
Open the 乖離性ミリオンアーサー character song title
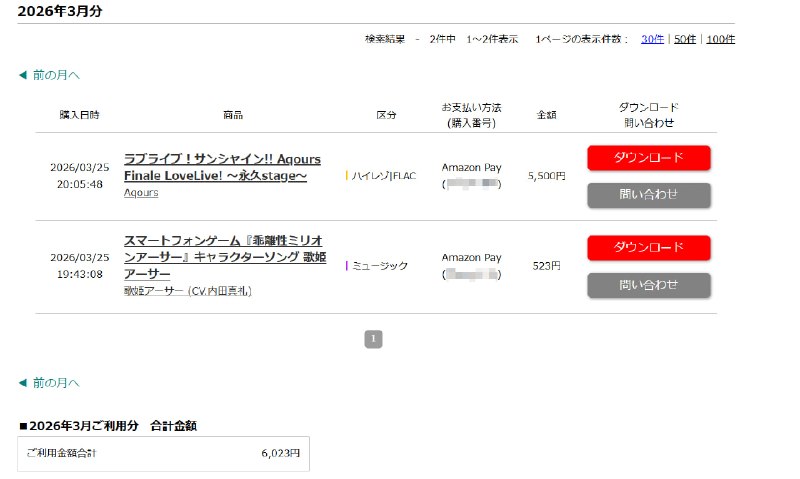pos(223,257)
